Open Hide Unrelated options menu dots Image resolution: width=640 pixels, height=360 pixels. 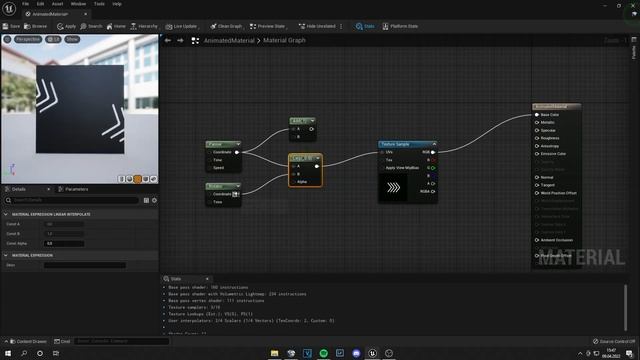tap(341, 26)
